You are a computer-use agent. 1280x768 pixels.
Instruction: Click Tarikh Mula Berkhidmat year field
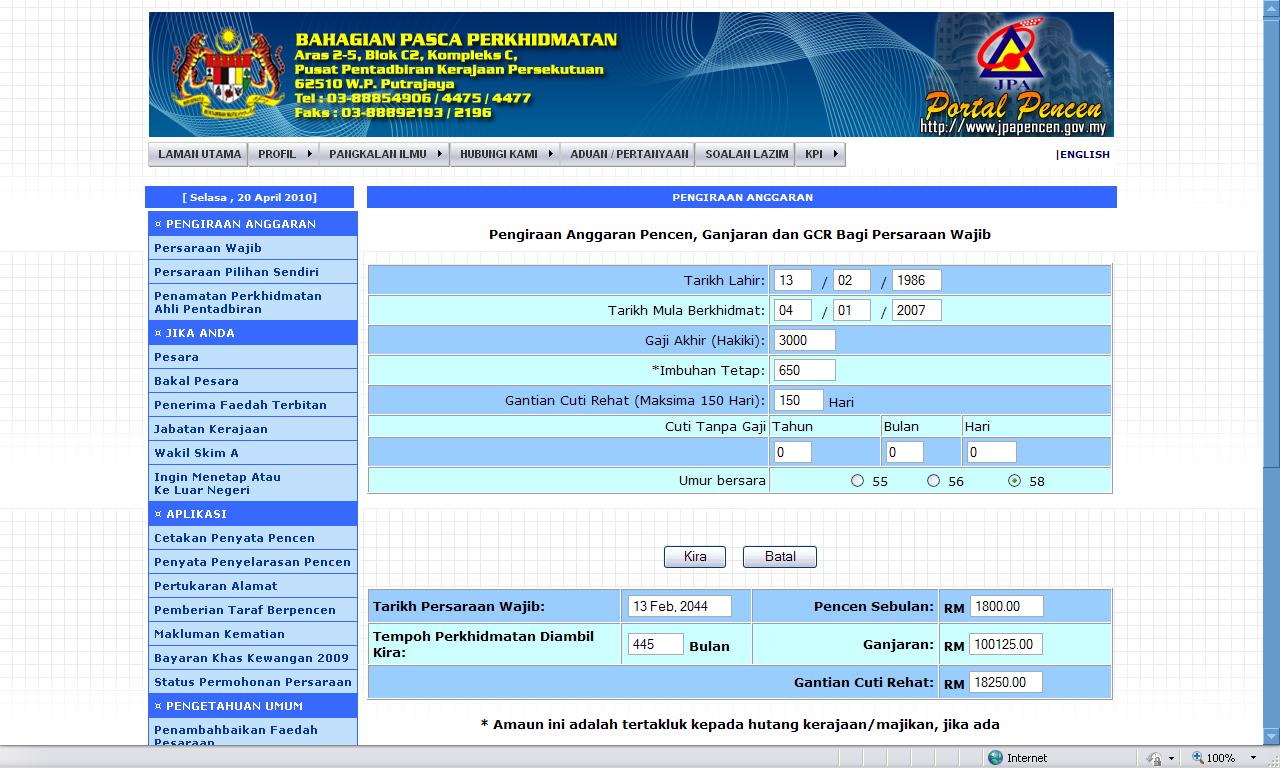[916, 310]
